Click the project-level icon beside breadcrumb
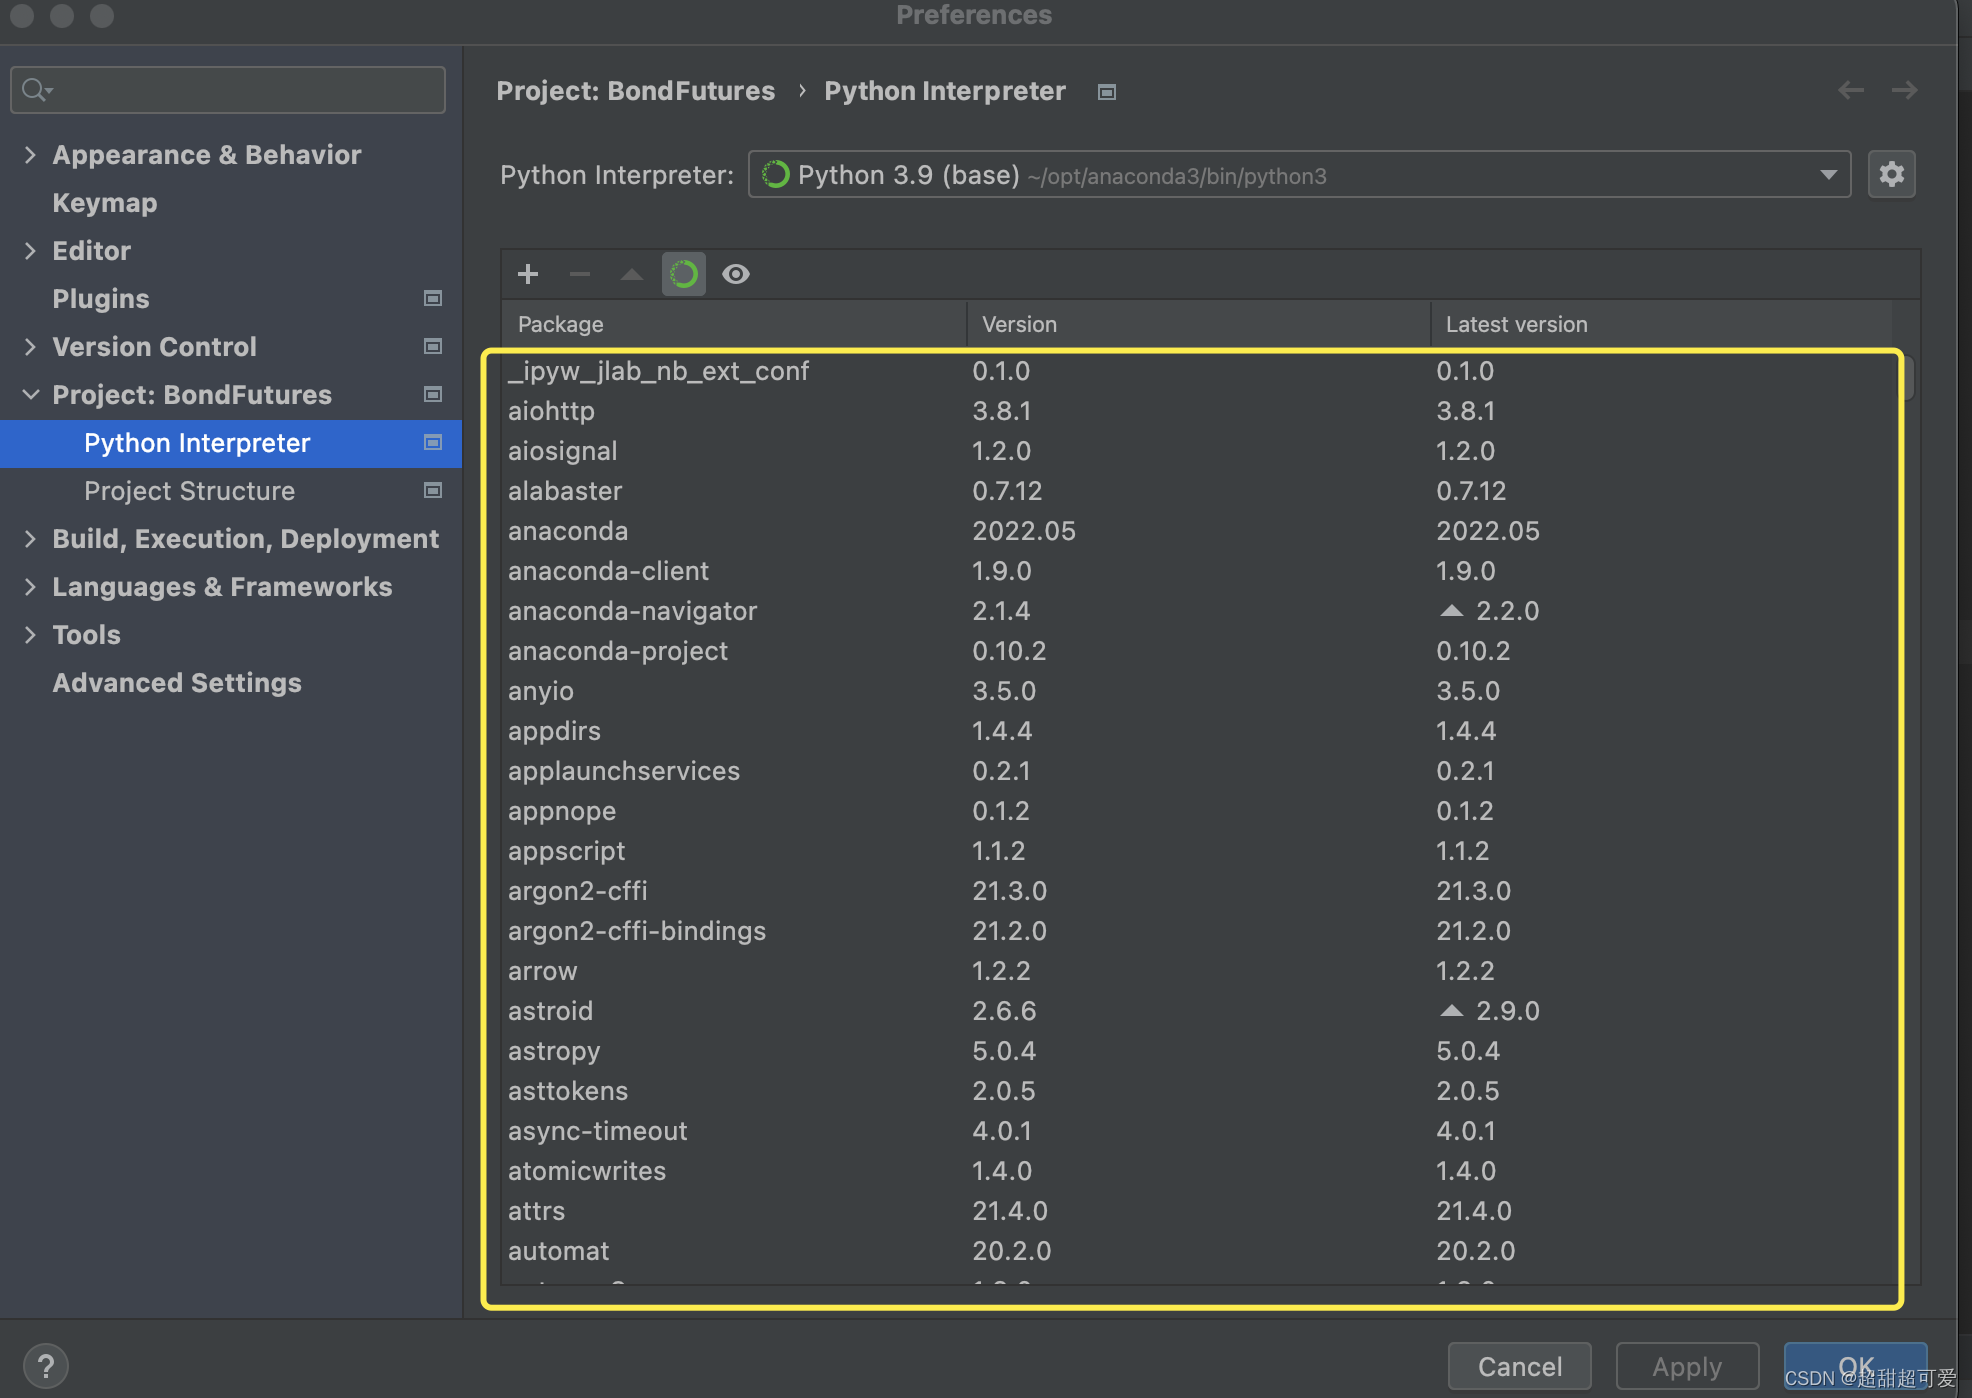This screenshot has height=1398, width=1972. point(1107,92)
